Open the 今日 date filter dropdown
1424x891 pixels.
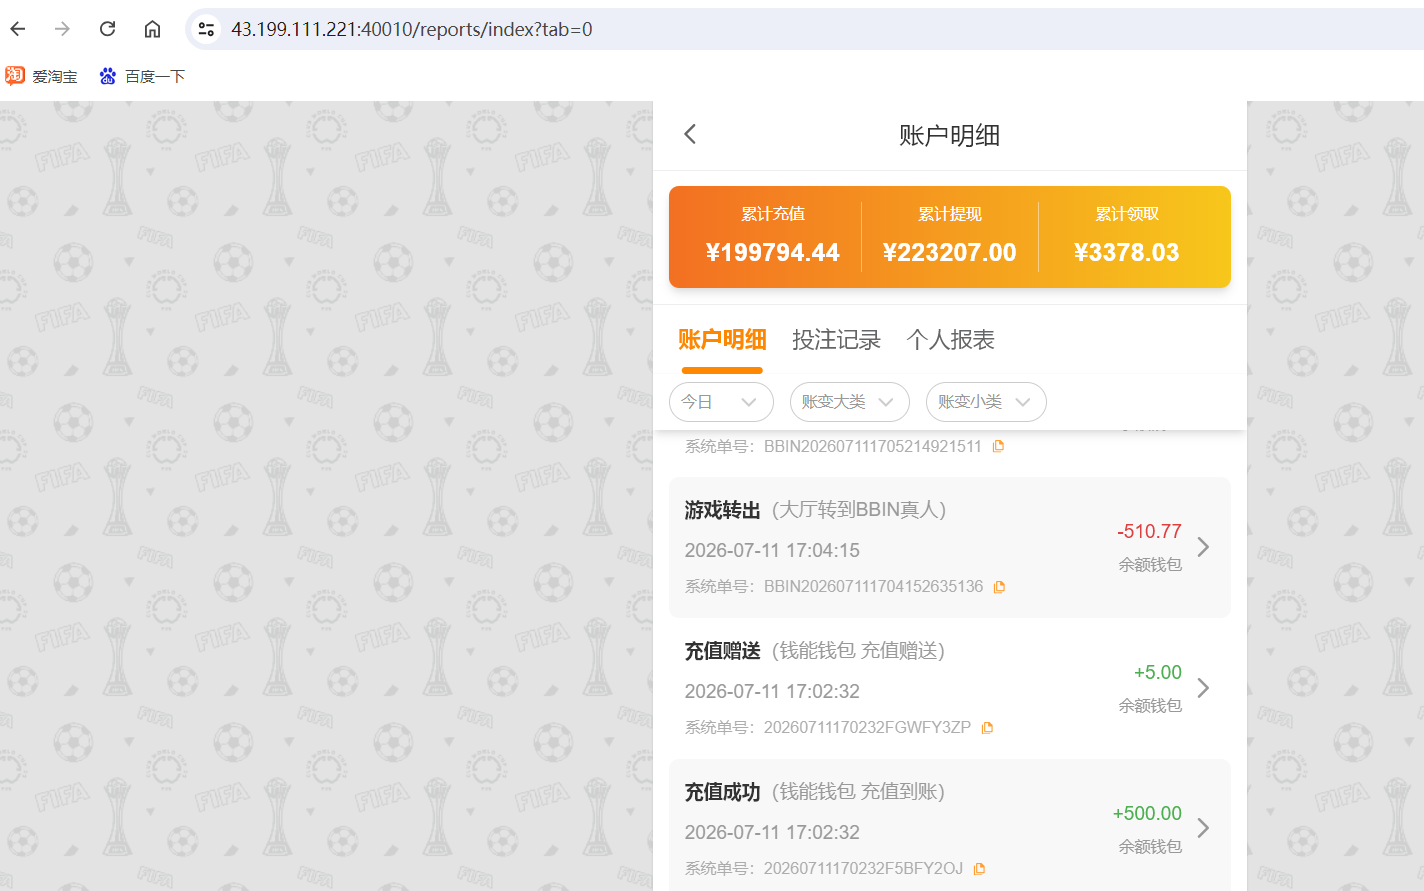tap(721, 402)
